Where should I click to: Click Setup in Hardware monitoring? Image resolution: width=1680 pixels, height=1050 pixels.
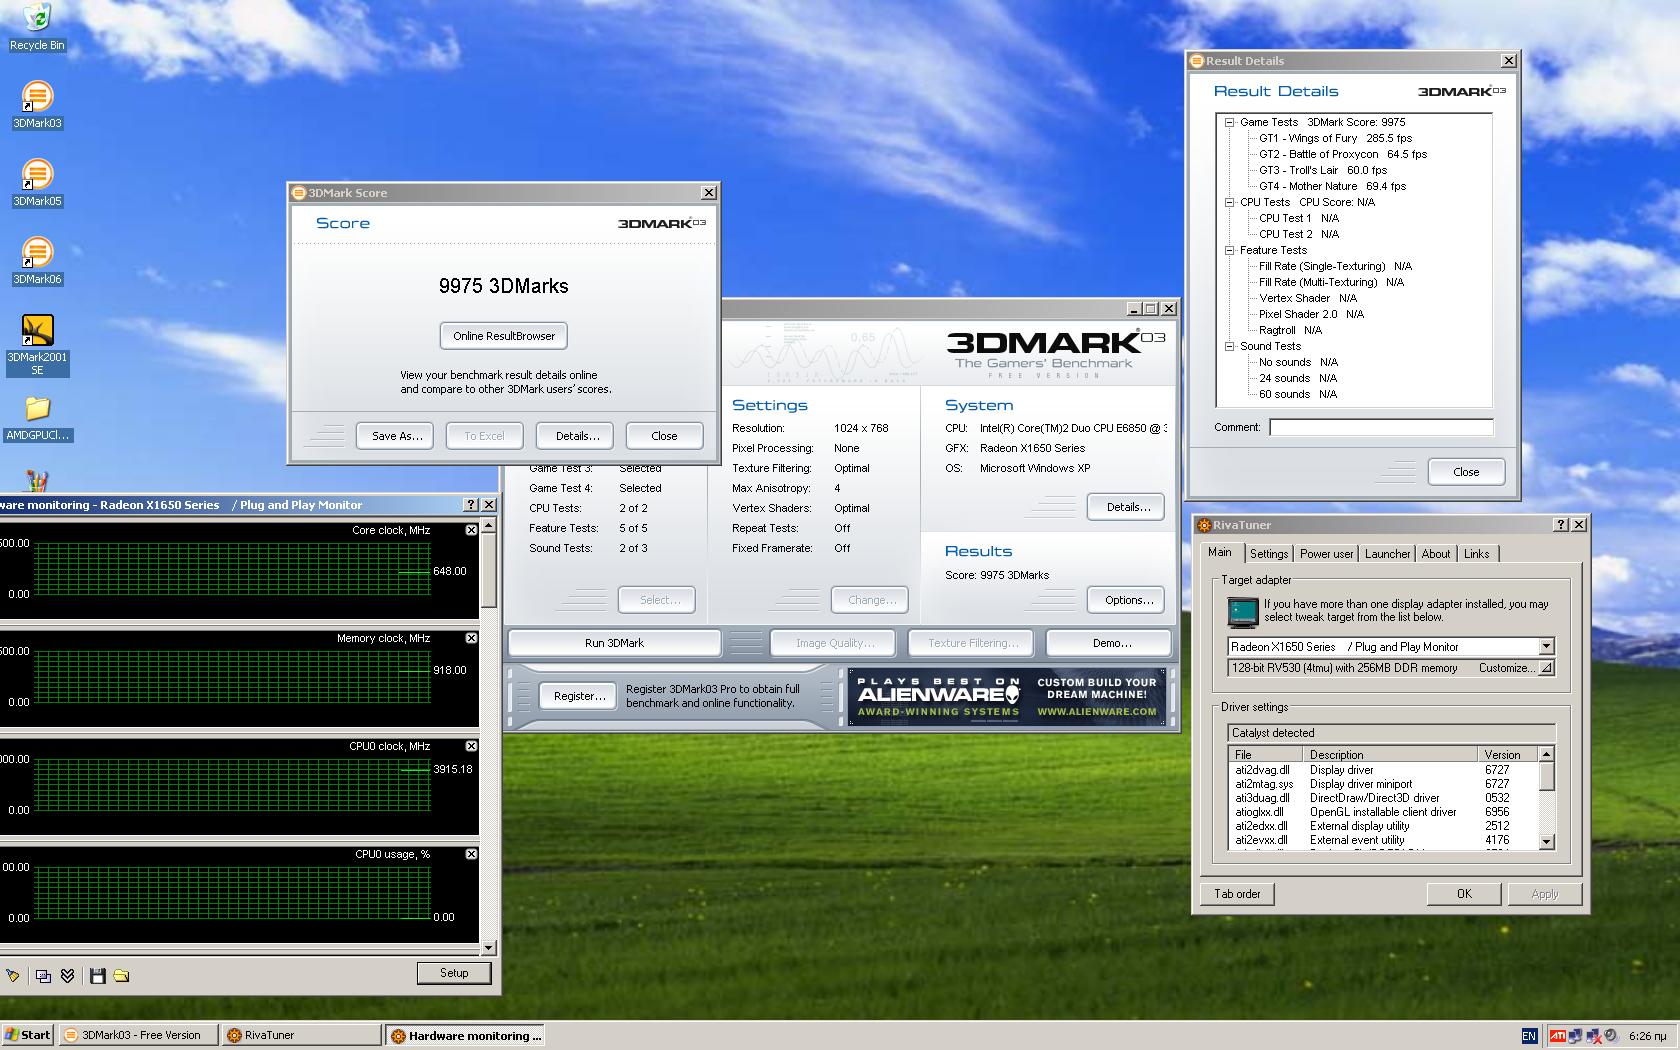click(x=454, y=973)
